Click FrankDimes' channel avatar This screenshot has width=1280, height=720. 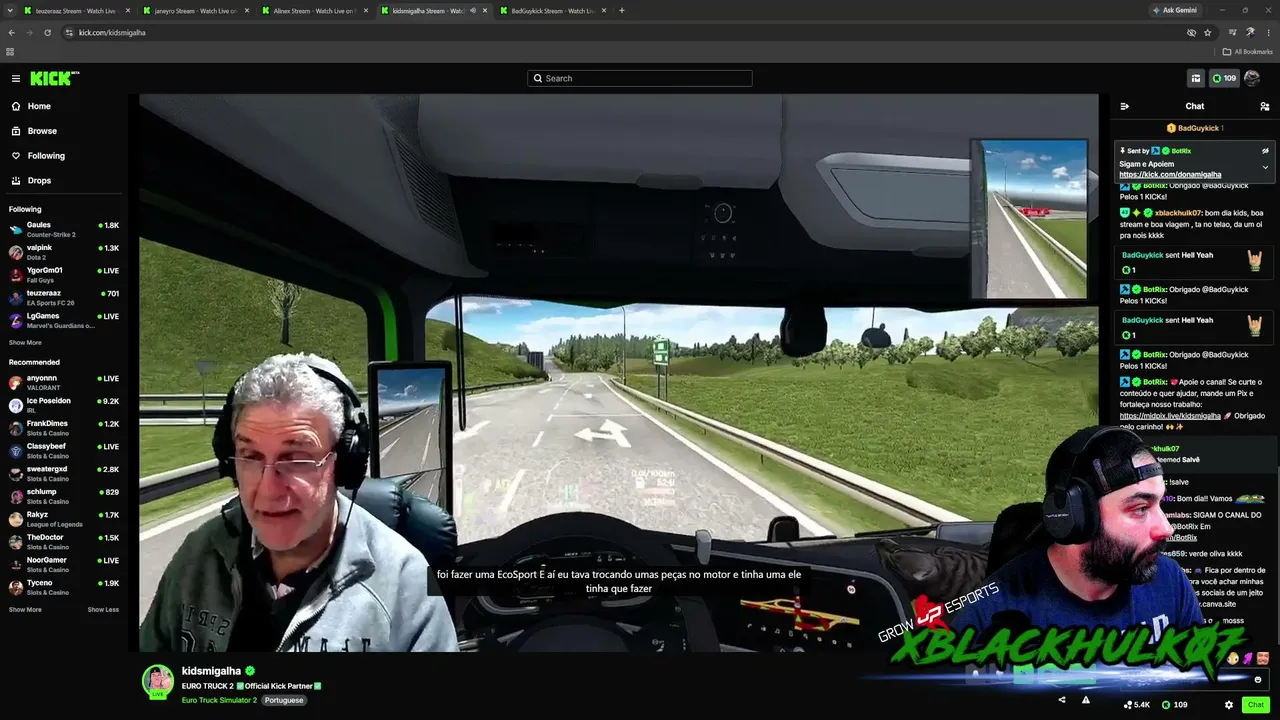click(16, 428)
